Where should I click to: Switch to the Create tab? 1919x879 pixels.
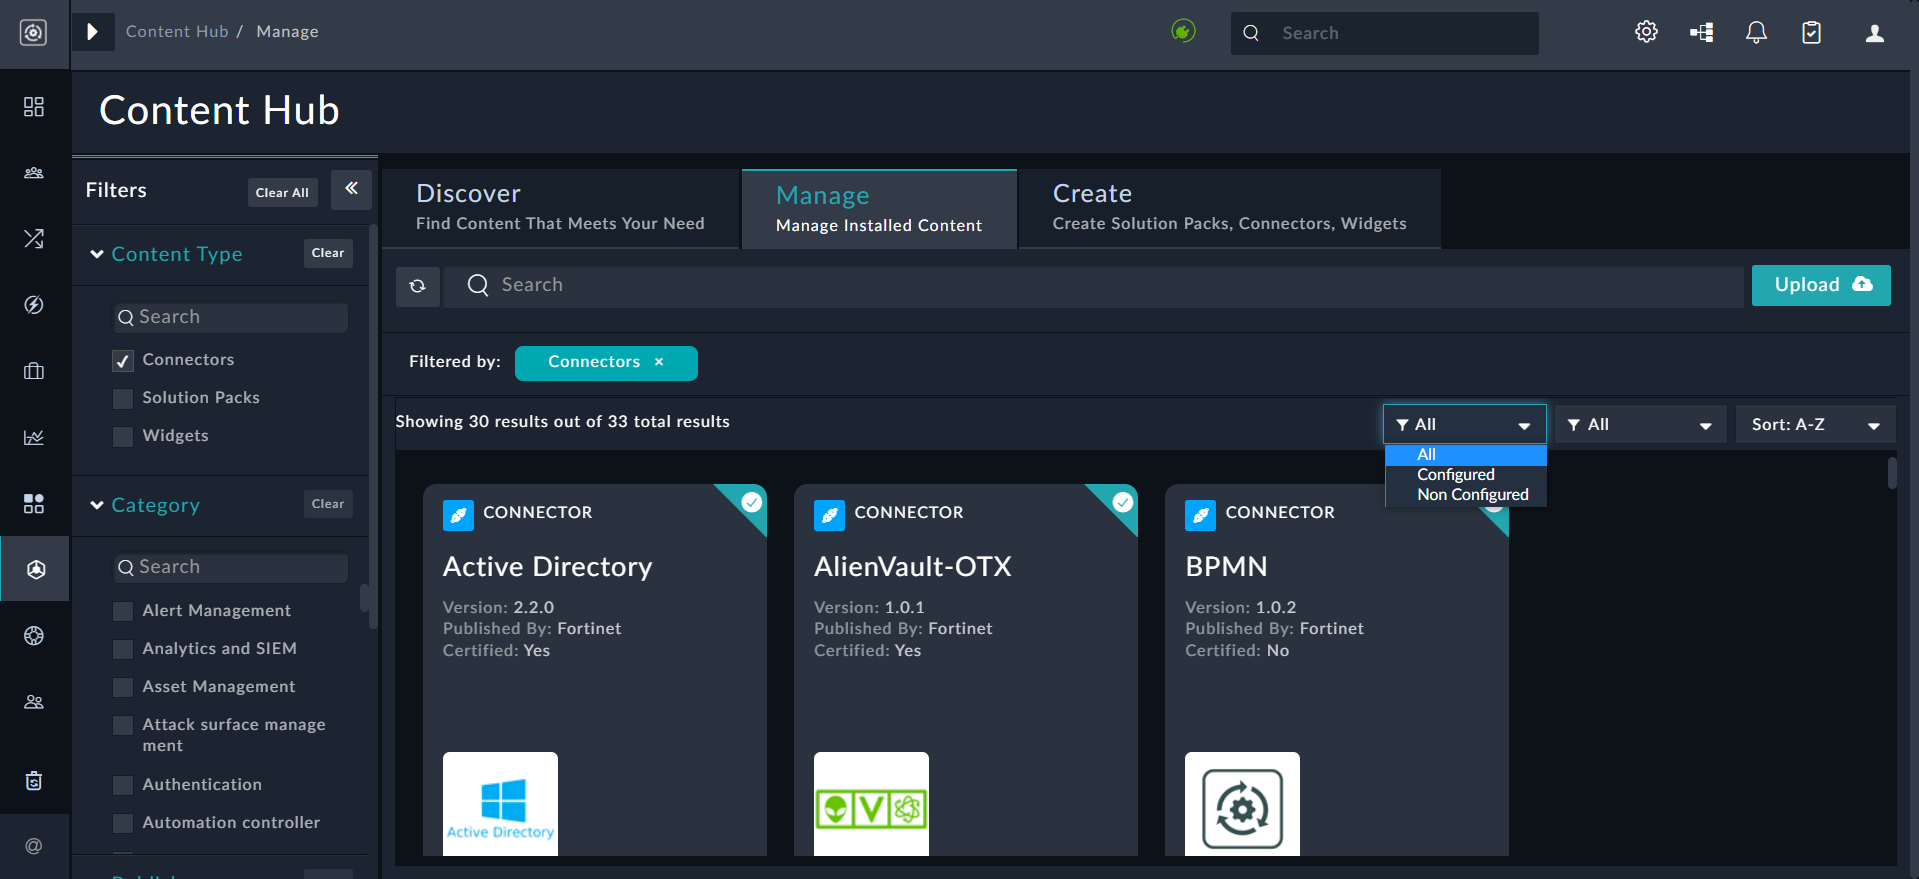[x=1229, y=208]
